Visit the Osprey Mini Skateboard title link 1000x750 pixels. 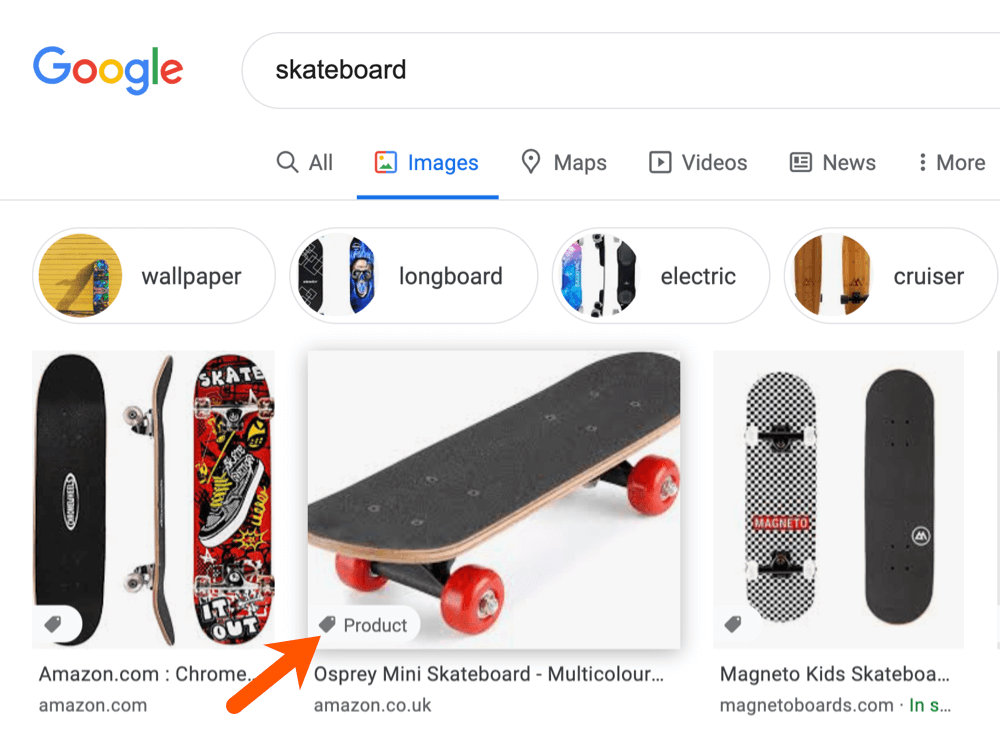click(489, 674)
